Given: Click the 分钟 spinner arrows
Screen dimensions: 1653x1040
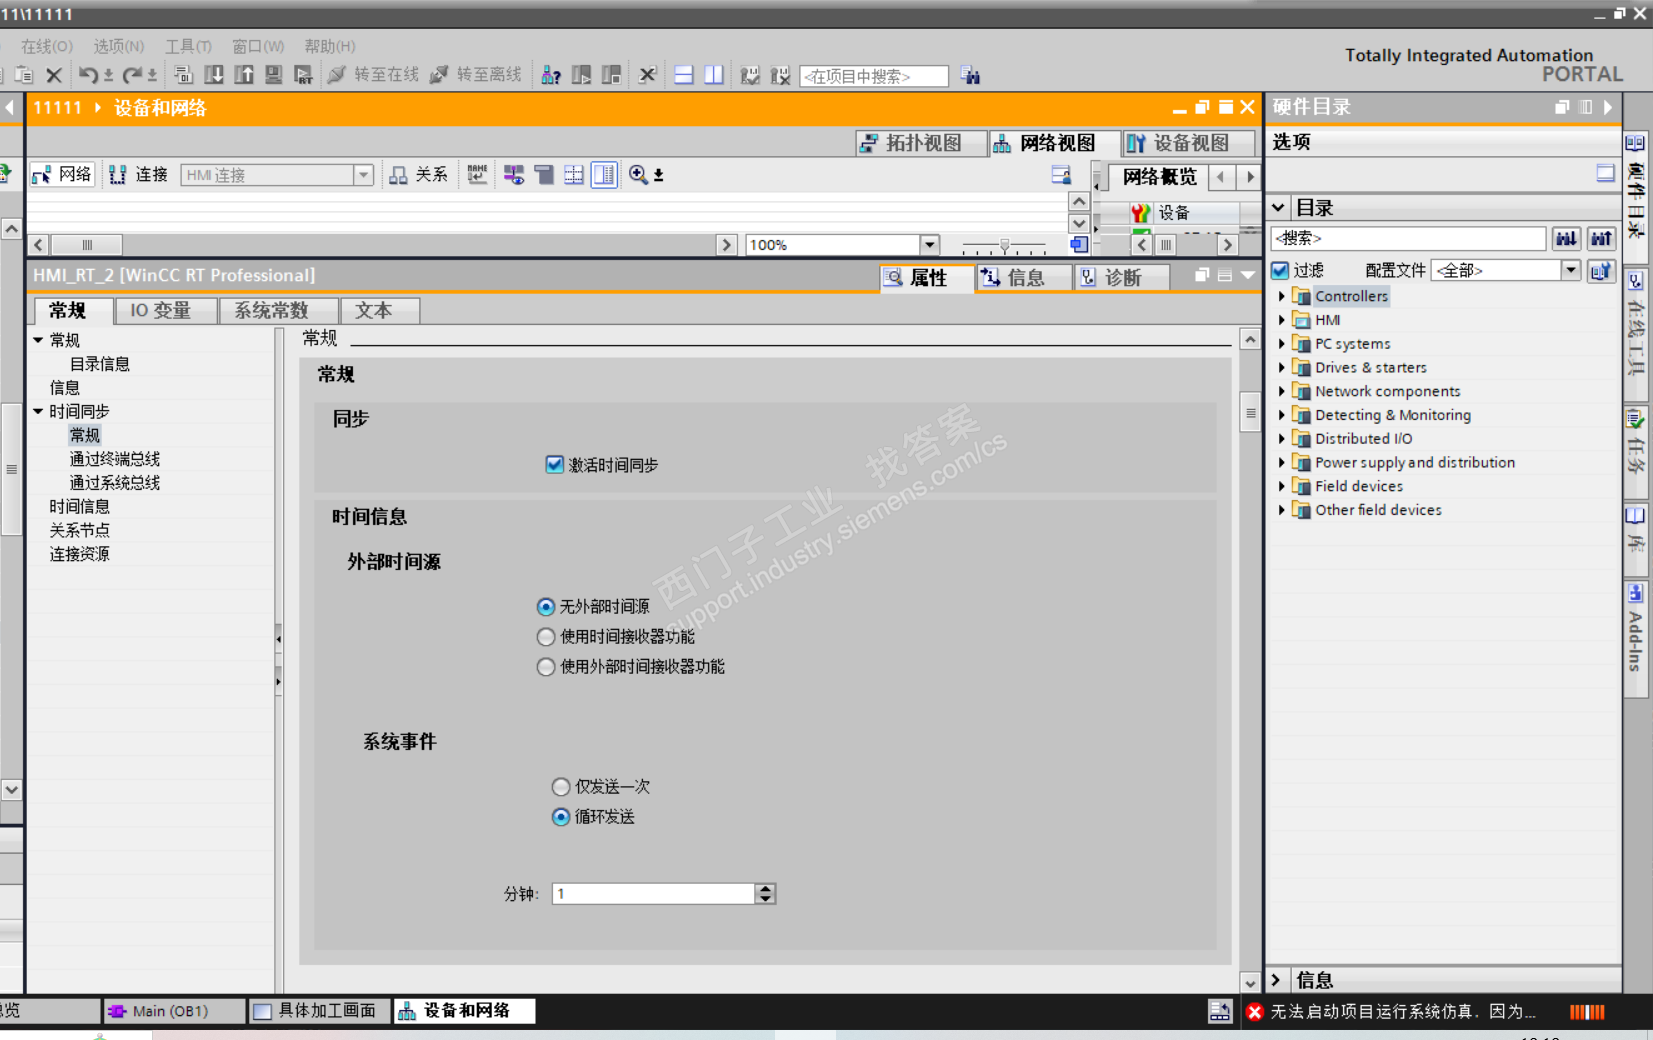Looking at the screenshot, I should pos(765,894).
